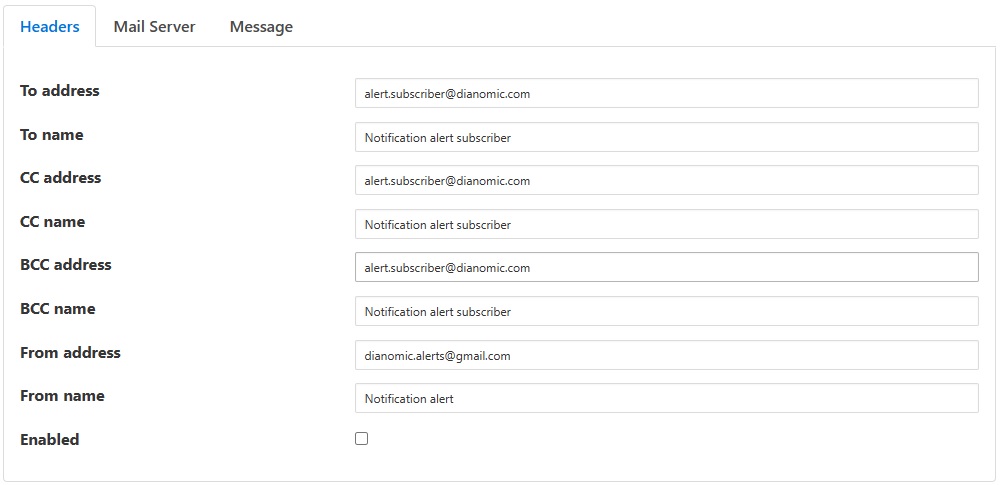This screenshot has width=1002, height=485.
Task: Click the "CC address" label text
Action: pyautogui.click(x=61, y=178)
